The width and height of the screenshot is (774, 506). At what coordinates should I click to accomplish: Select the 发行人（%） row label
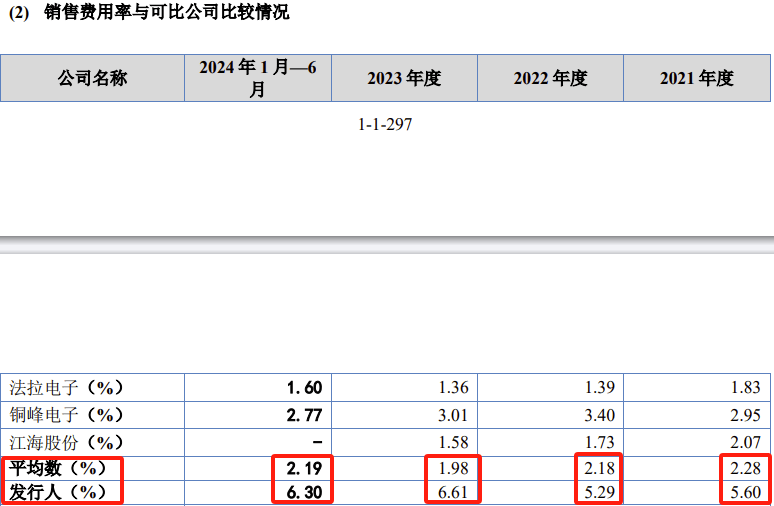click(x=57, y=492)
